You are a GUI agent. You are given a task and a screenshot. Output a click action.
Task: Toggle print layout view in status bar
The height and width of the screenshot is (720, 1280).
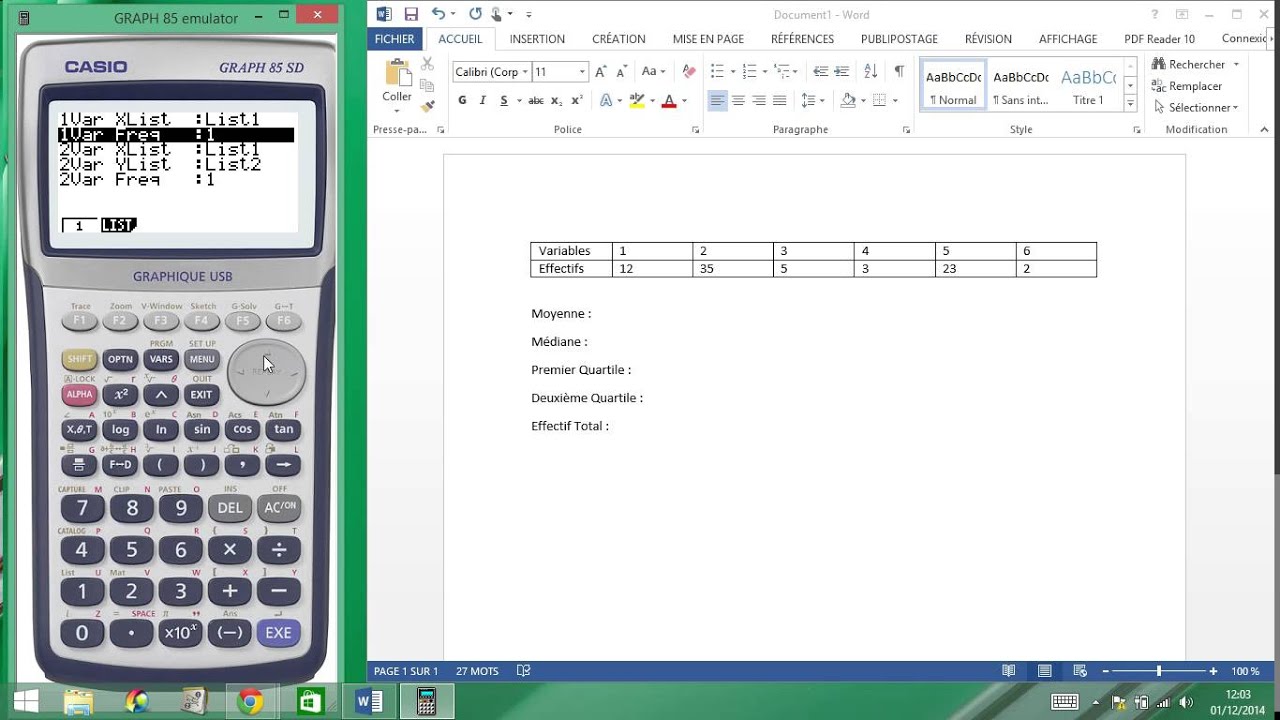click(x=1044, y=671)
